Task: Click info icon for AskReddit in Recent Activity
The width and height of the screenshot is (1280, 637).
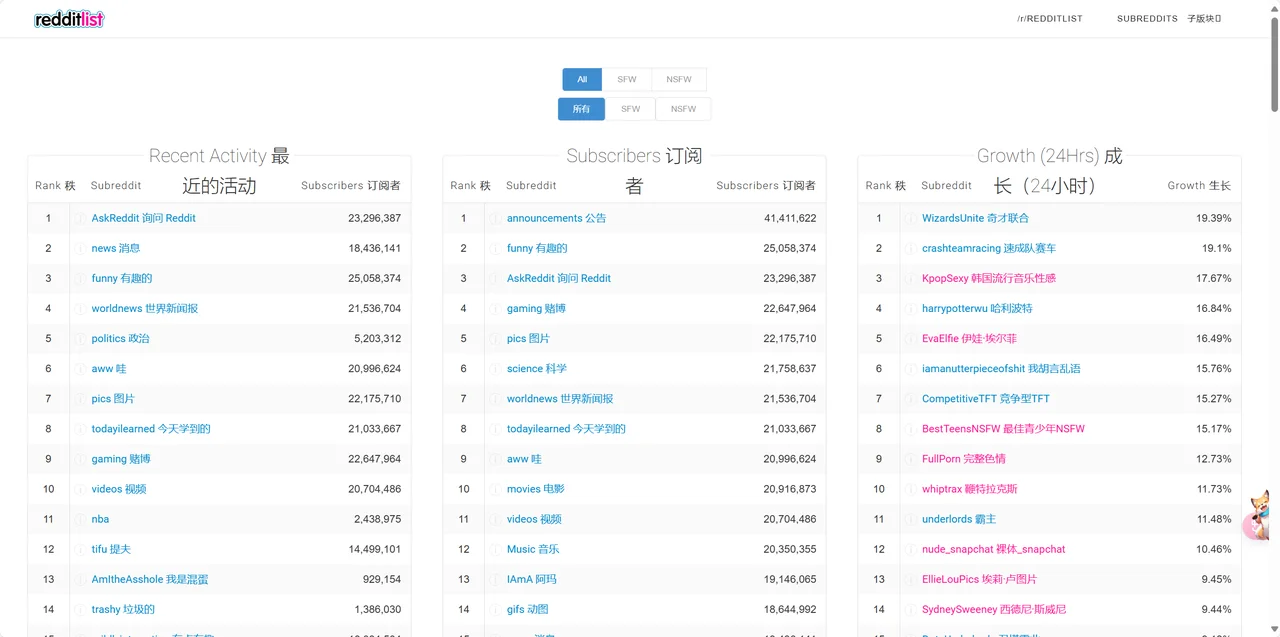Action: tap(80, 218)
